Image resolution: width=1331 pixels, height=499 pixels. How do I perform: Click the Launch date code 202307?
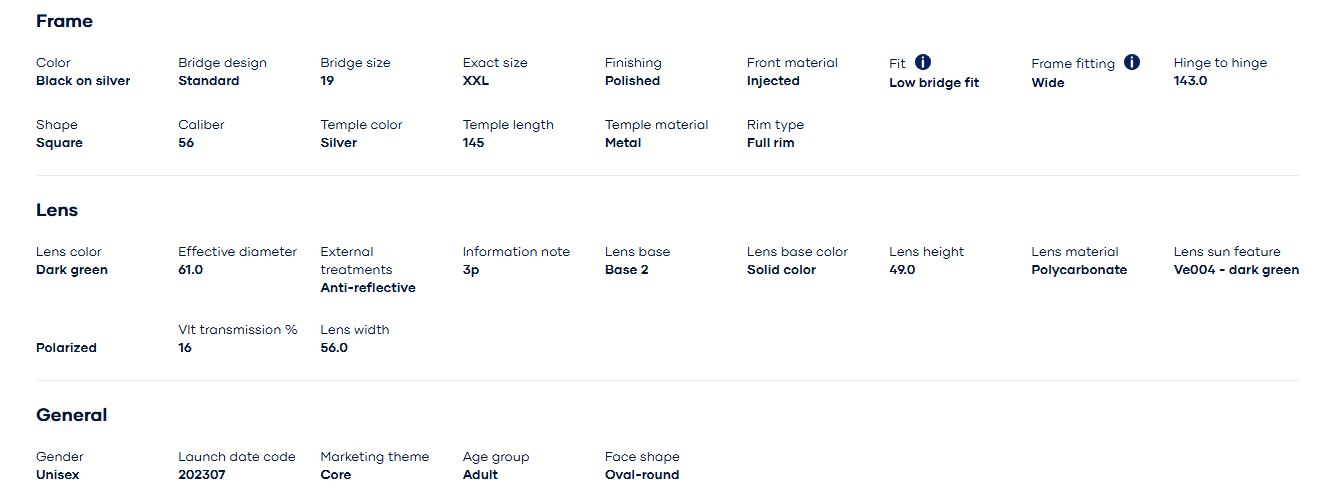[202, 475]
